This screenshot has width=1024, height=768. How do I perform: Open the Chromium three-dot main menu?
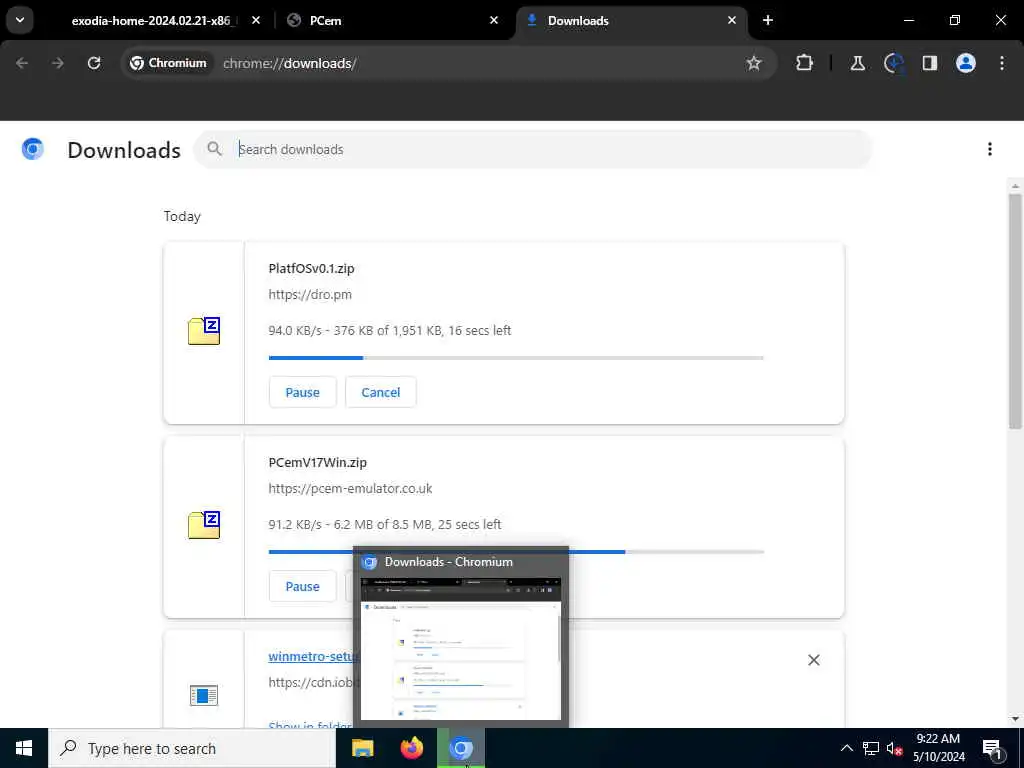[x=1002, y=63]
